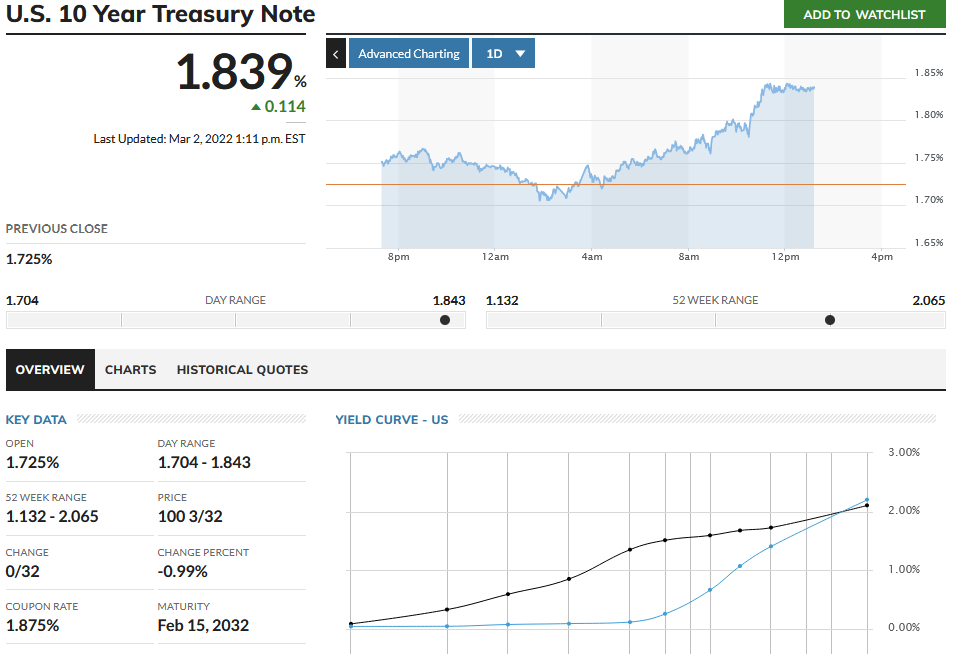Click the Change Percent value -0.99%
Screen dimensions: 954x654
(183, 572)
